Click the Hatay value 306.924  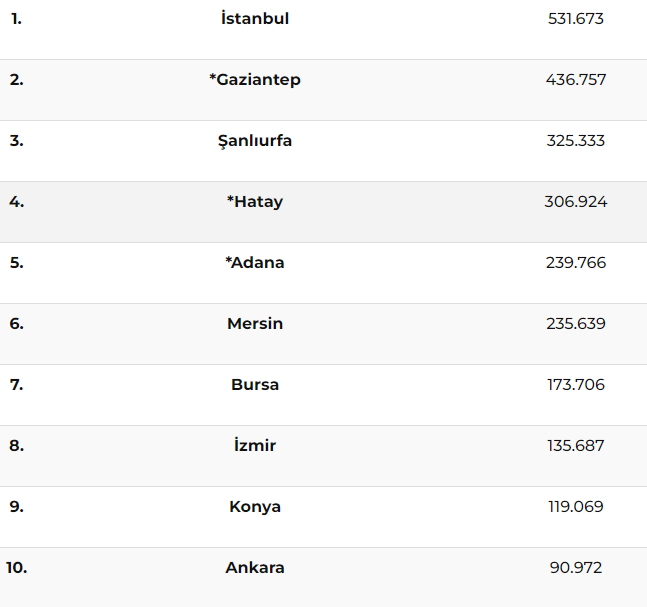(x=576, y=202)
